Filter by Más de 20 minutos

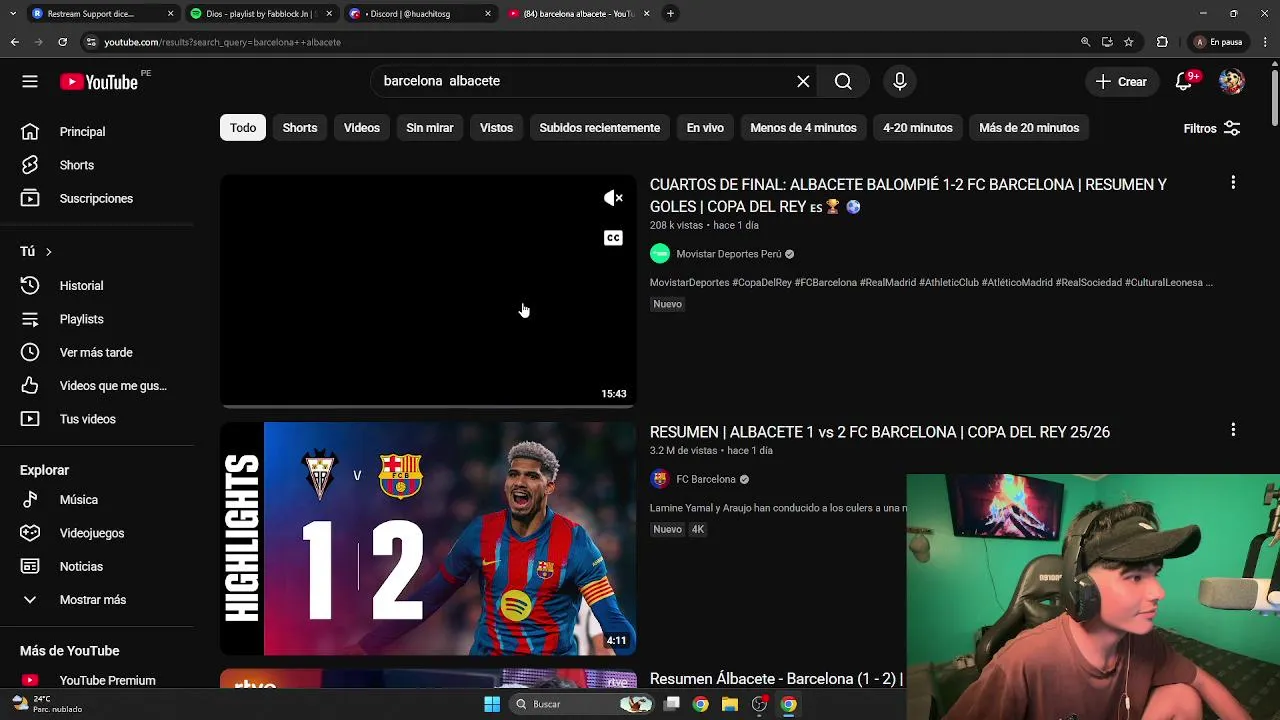[1029, 128]
